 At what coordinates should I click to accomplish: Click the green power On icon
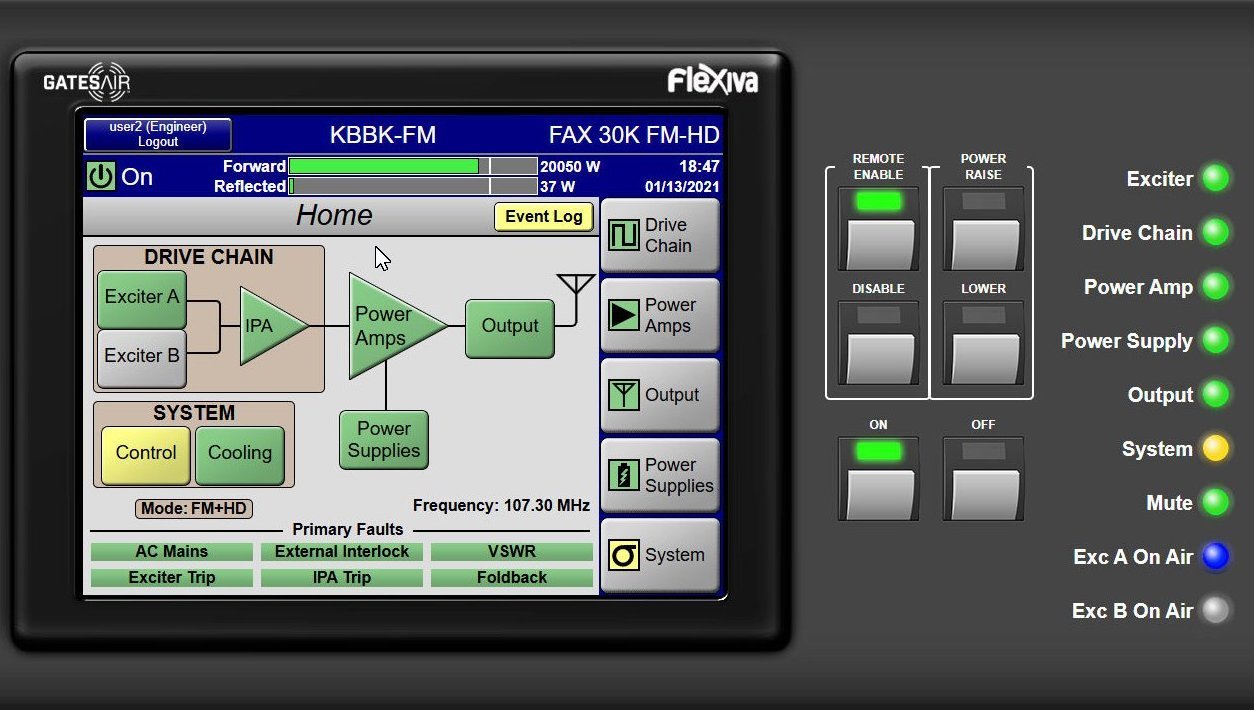pyautogui.click(x=101, y=177)
